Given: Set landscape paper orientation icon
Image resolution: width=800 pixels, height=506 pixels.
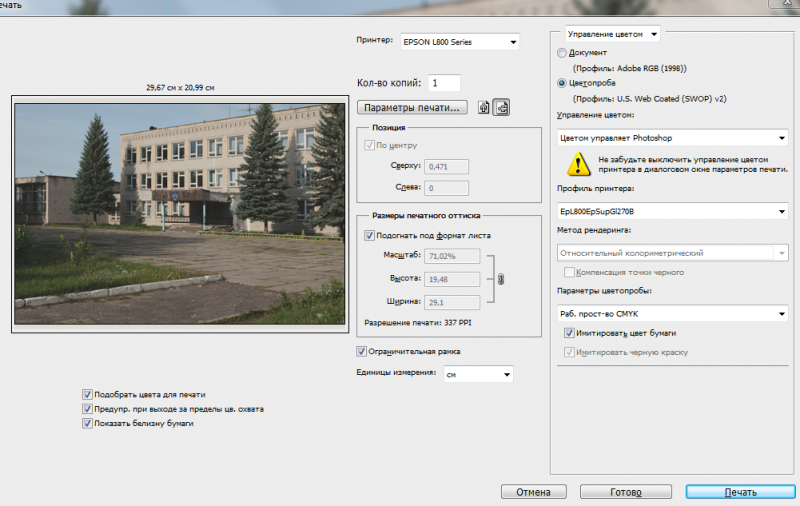Looking at the screenshot, I should [x=502, y=108].
